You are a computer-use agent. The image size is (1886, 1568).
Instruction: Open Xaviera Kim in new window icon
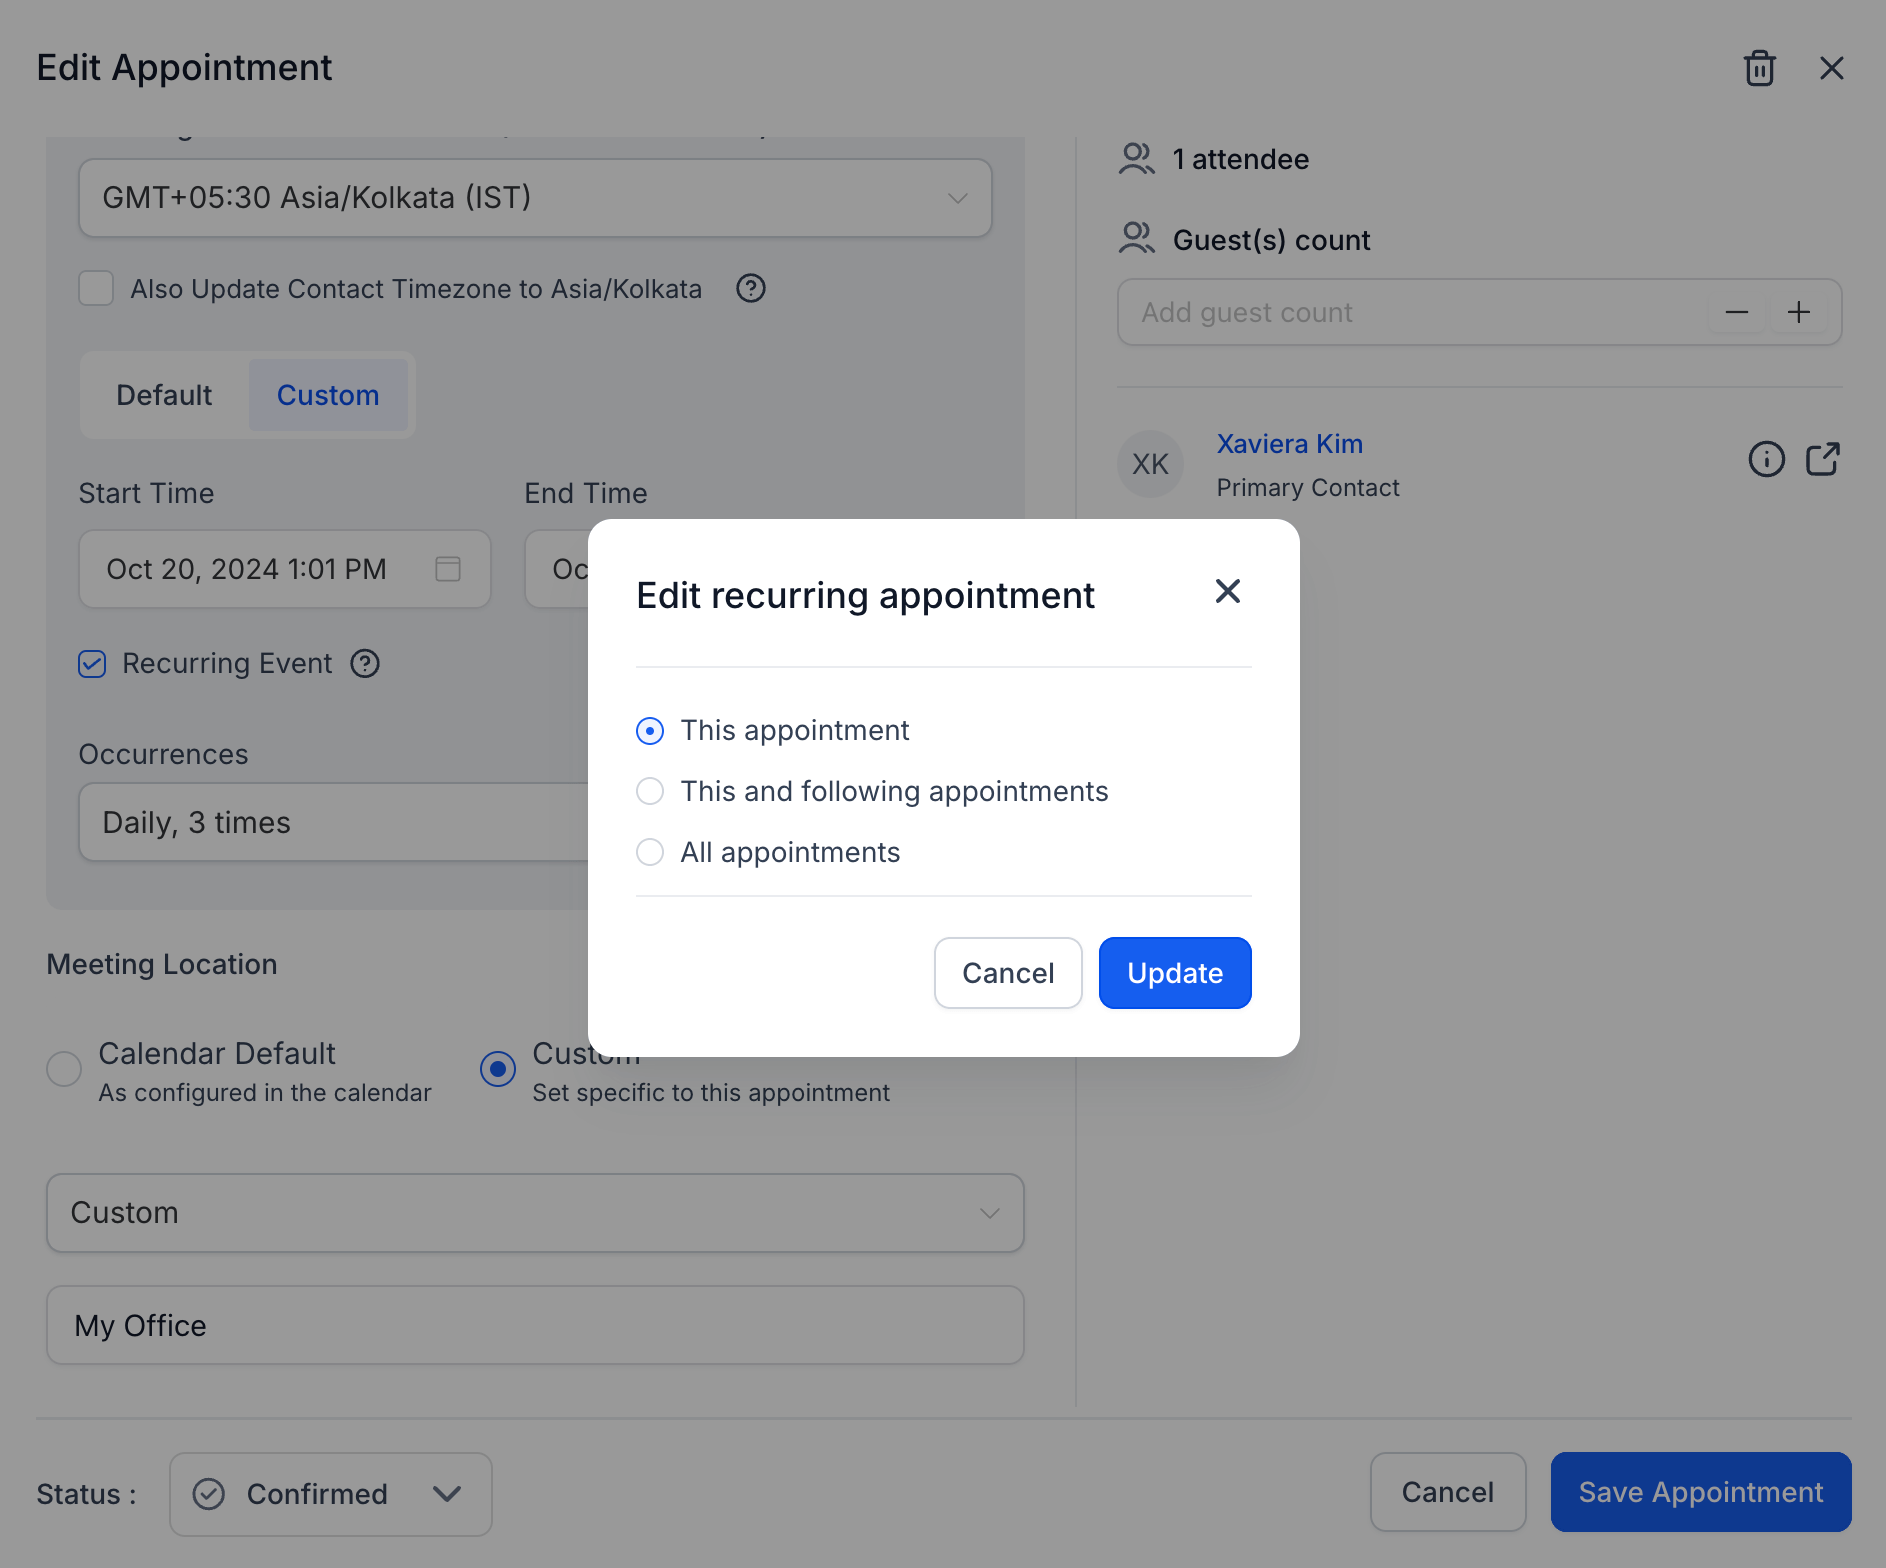coord(1822,459)
